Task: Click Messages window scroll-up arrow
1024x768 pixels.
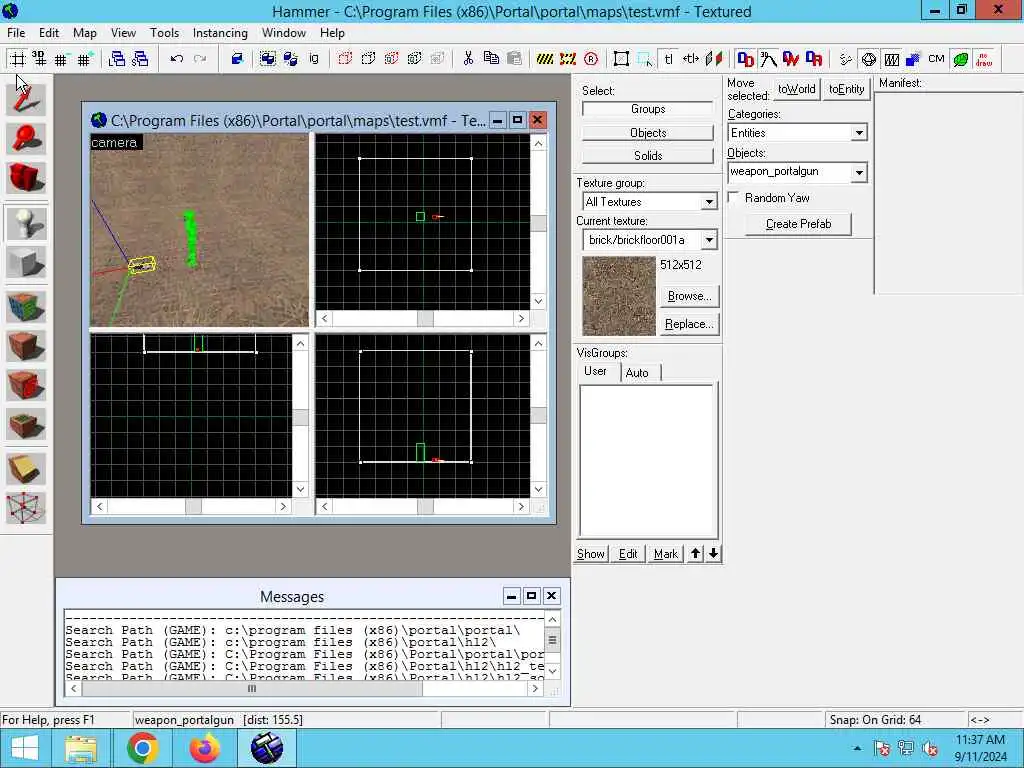Action: pos(552,619)
